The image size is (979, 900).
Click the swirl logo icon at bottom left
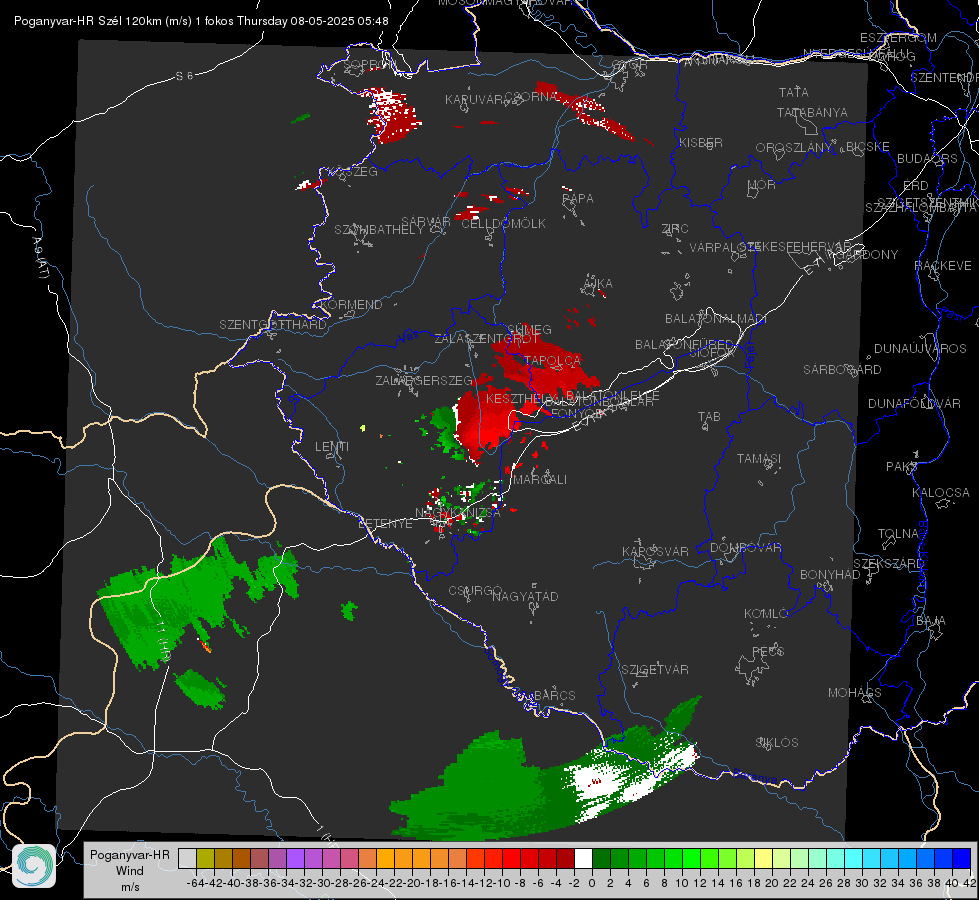[x=34, y=866]
